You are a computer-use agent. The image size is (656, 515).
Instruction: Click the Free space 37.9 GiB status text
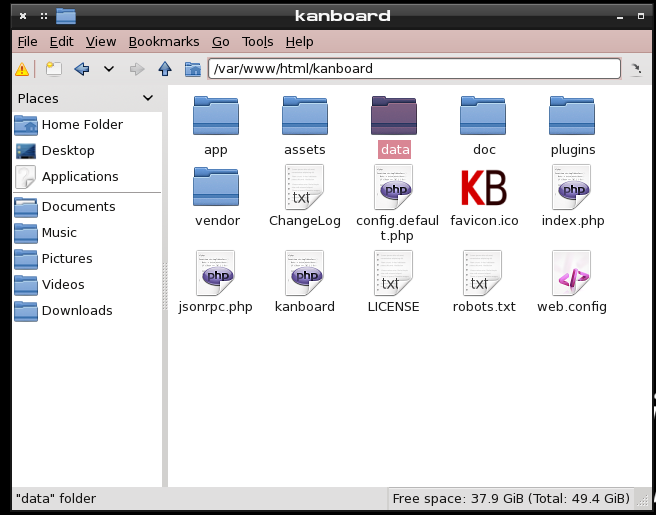tap(511, 499)
